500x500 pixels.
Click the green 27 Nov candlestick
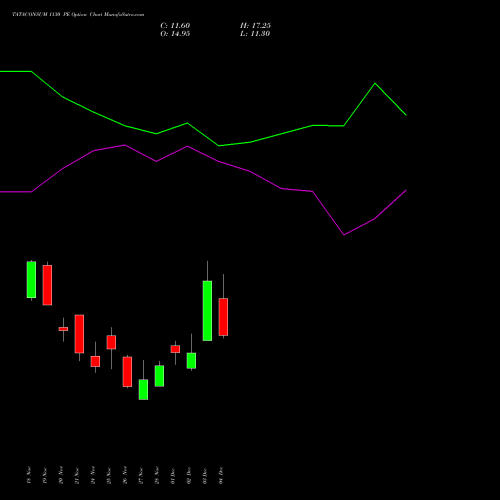coord(143,389)
